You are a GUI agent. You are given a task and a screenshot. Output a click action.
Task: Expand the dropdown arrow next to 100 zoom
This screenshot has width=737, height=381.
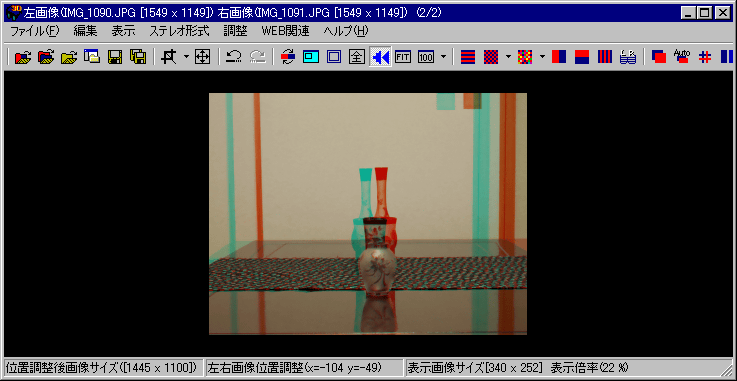[x=443, y=57]
